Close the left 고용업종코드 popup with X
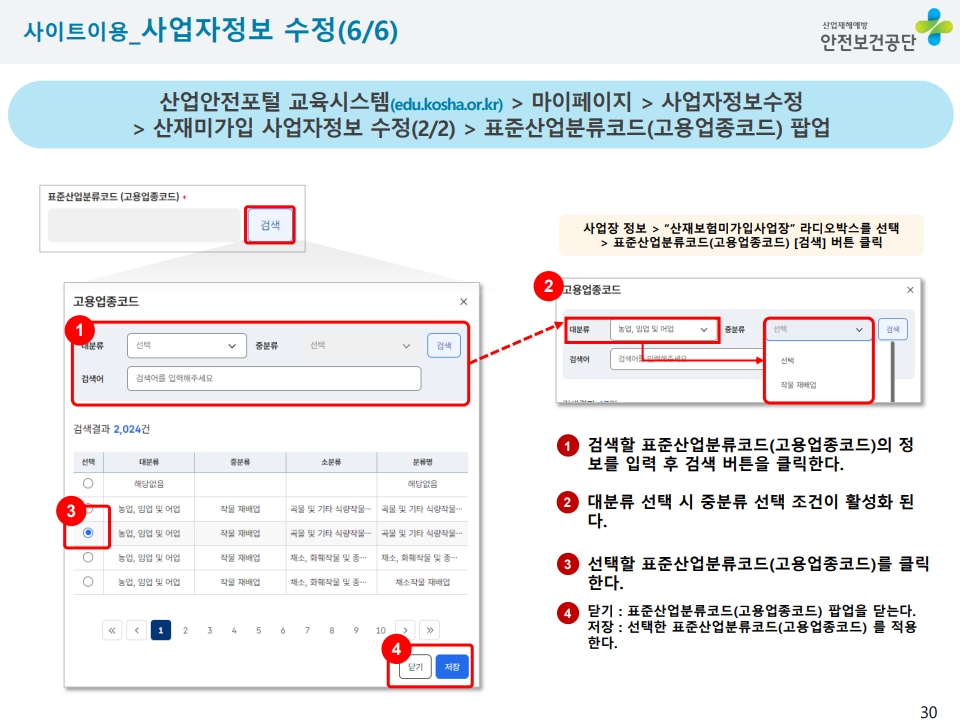 click(x=463, y=301)
